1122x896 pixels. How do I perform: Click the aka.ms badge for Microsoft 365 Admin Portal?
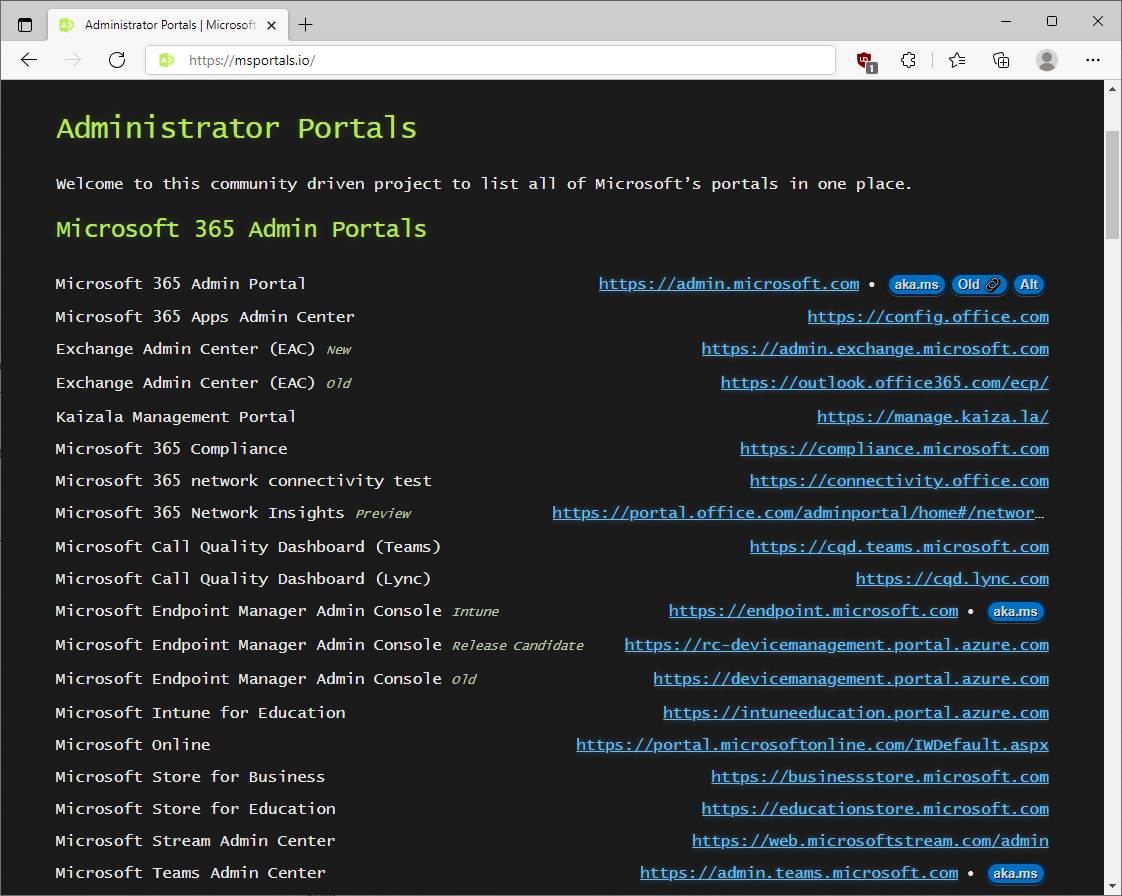point(916,285)
